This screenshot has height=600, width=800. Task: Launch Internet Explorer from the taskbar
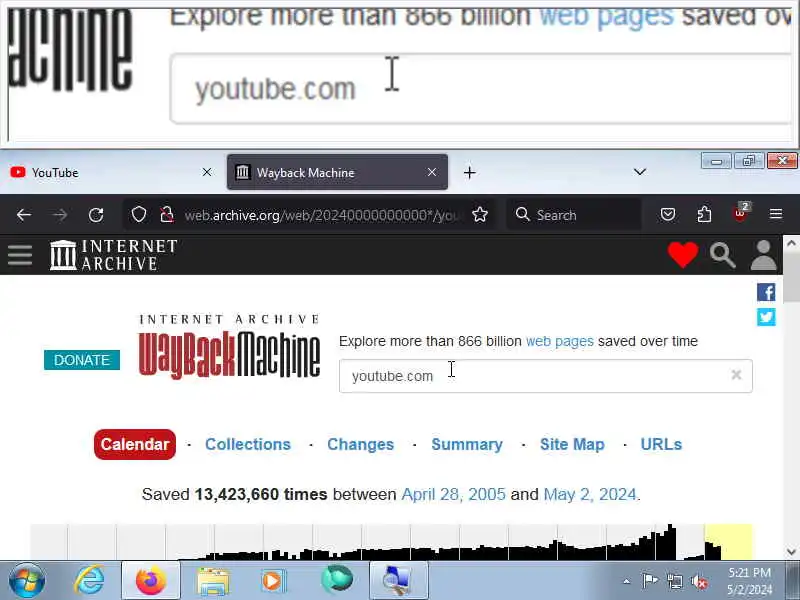click(x=89, y=580)
